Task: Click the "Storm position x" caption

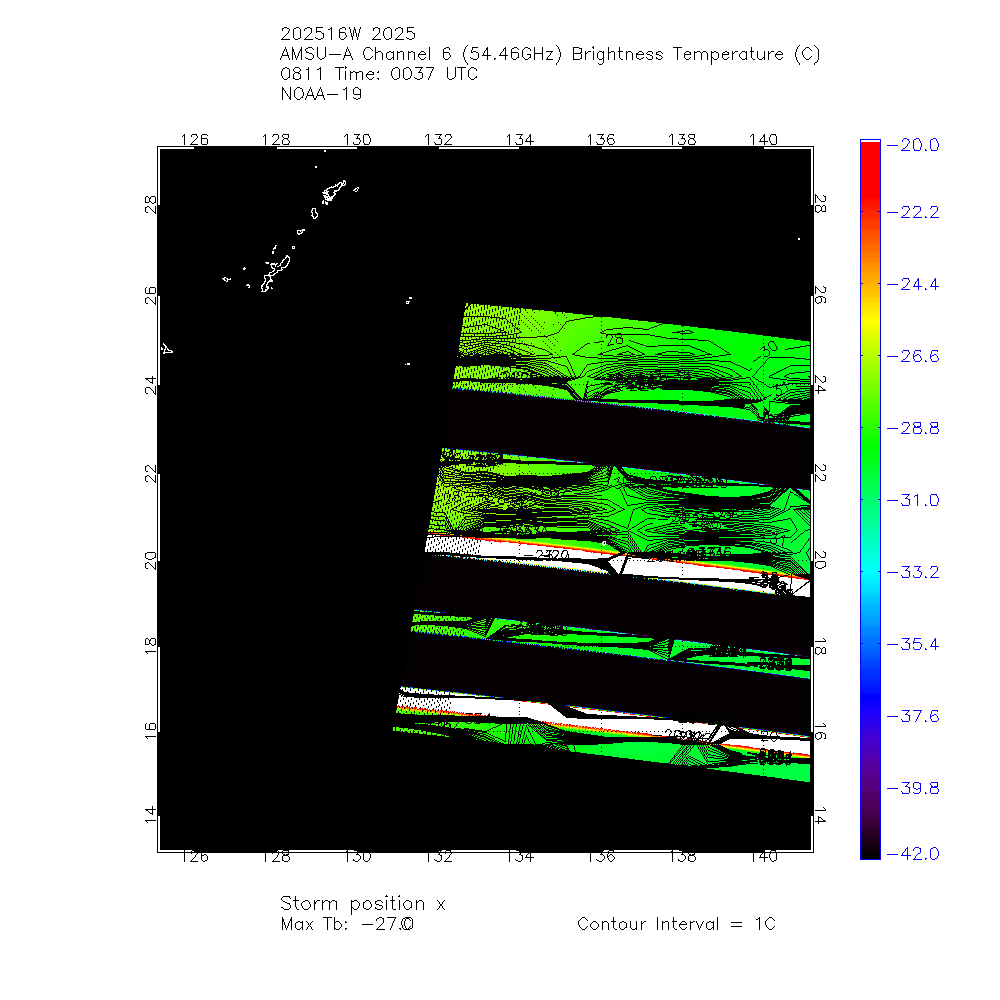Action: (x=362, y=904)
